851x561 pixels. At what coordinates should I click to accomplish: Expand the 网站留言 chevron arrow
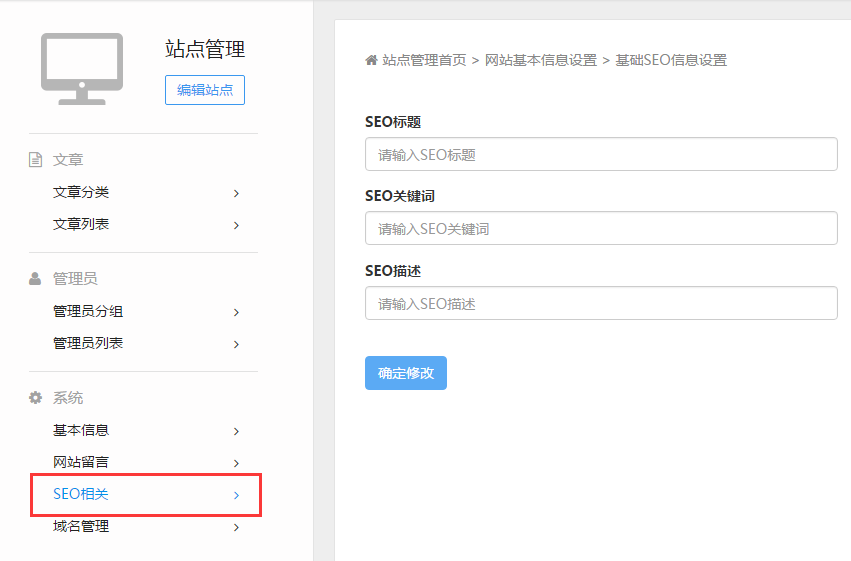click(236, 463)
